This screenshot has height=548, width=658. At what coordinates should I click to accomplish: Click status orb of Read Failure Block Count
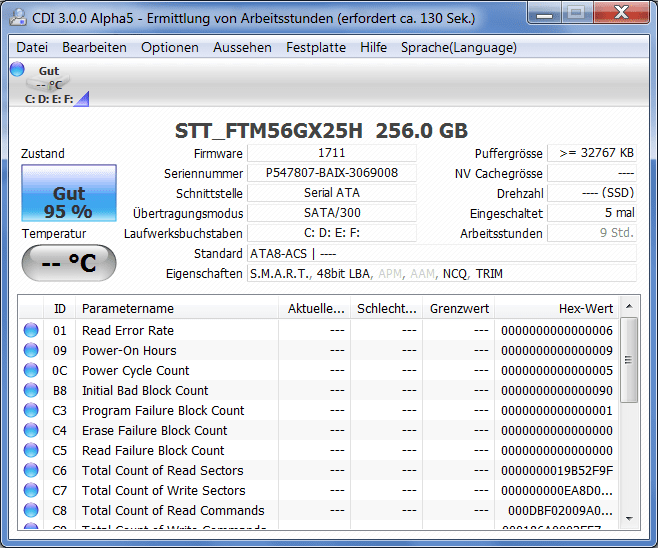(x=31, y=450)
